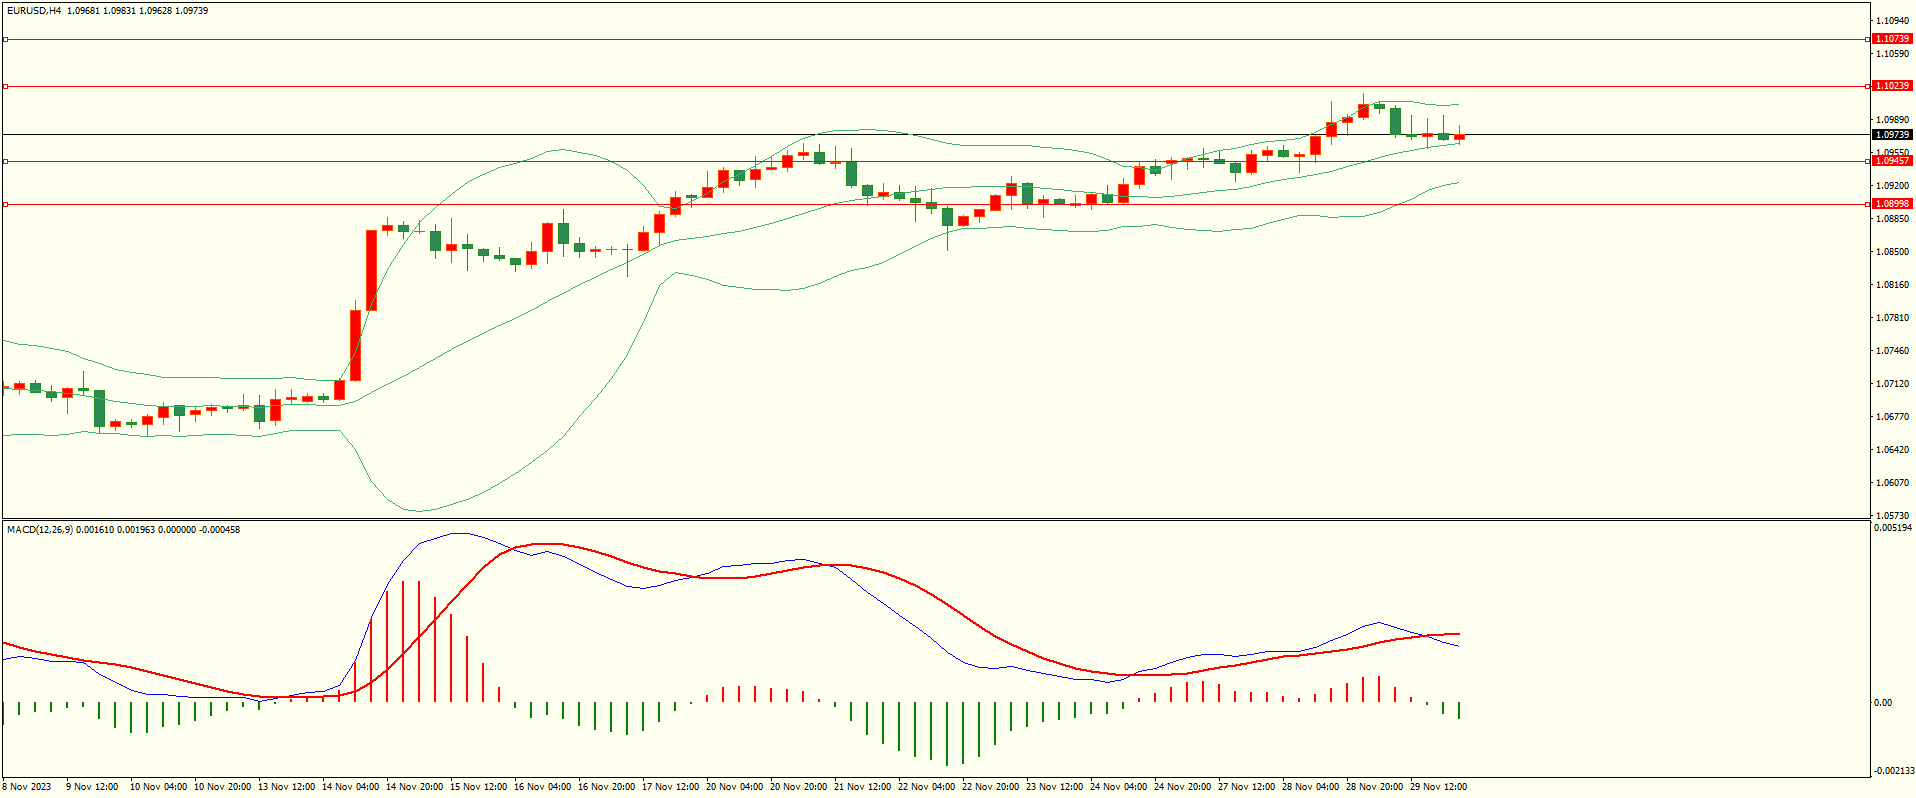Click the 1.08500 price axis label
Viewport: 1916px width, 798px height.
point(1892,251)
